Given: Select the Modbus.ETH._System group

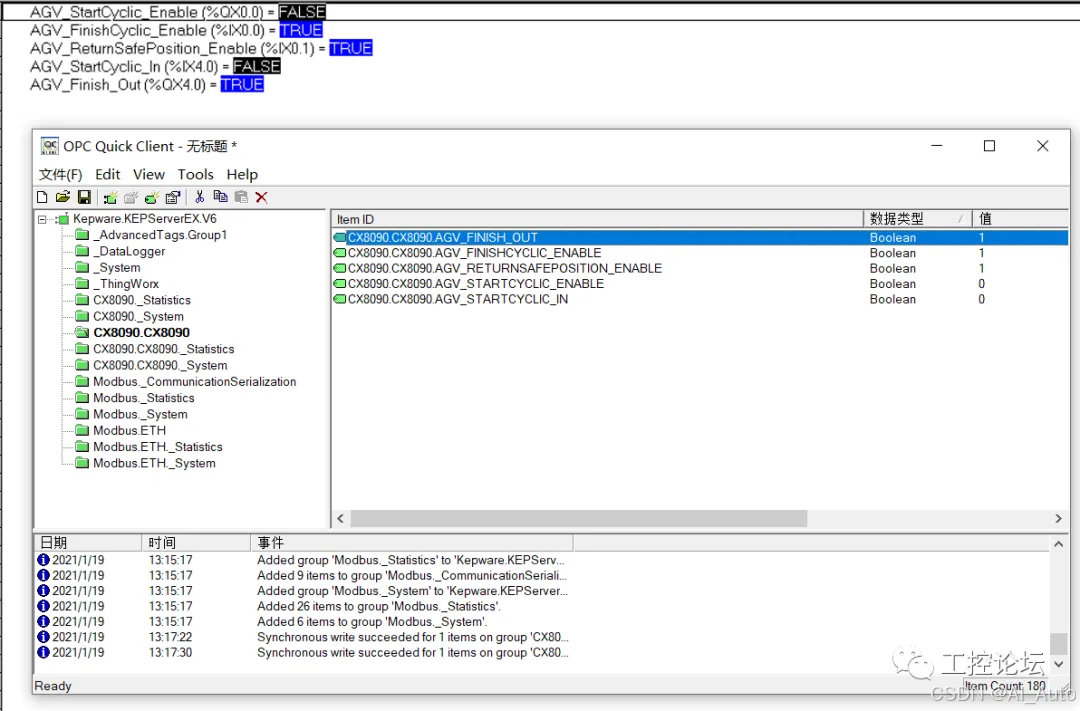Looking at the screenshot, I should 154,464.
